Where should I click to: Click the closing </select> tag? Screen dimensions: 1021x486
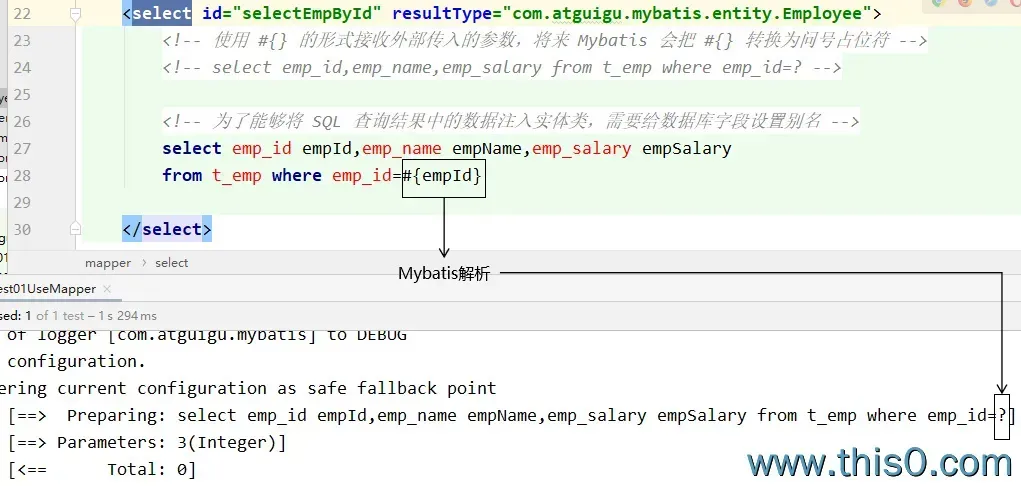166,230
